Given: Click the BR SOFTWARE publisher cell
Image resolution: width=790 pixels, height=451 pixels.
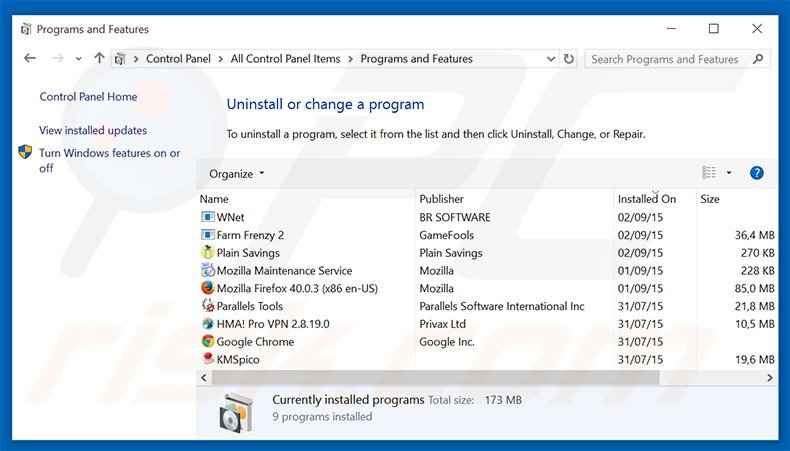Looking at the screenshot, I should point(455,217).
